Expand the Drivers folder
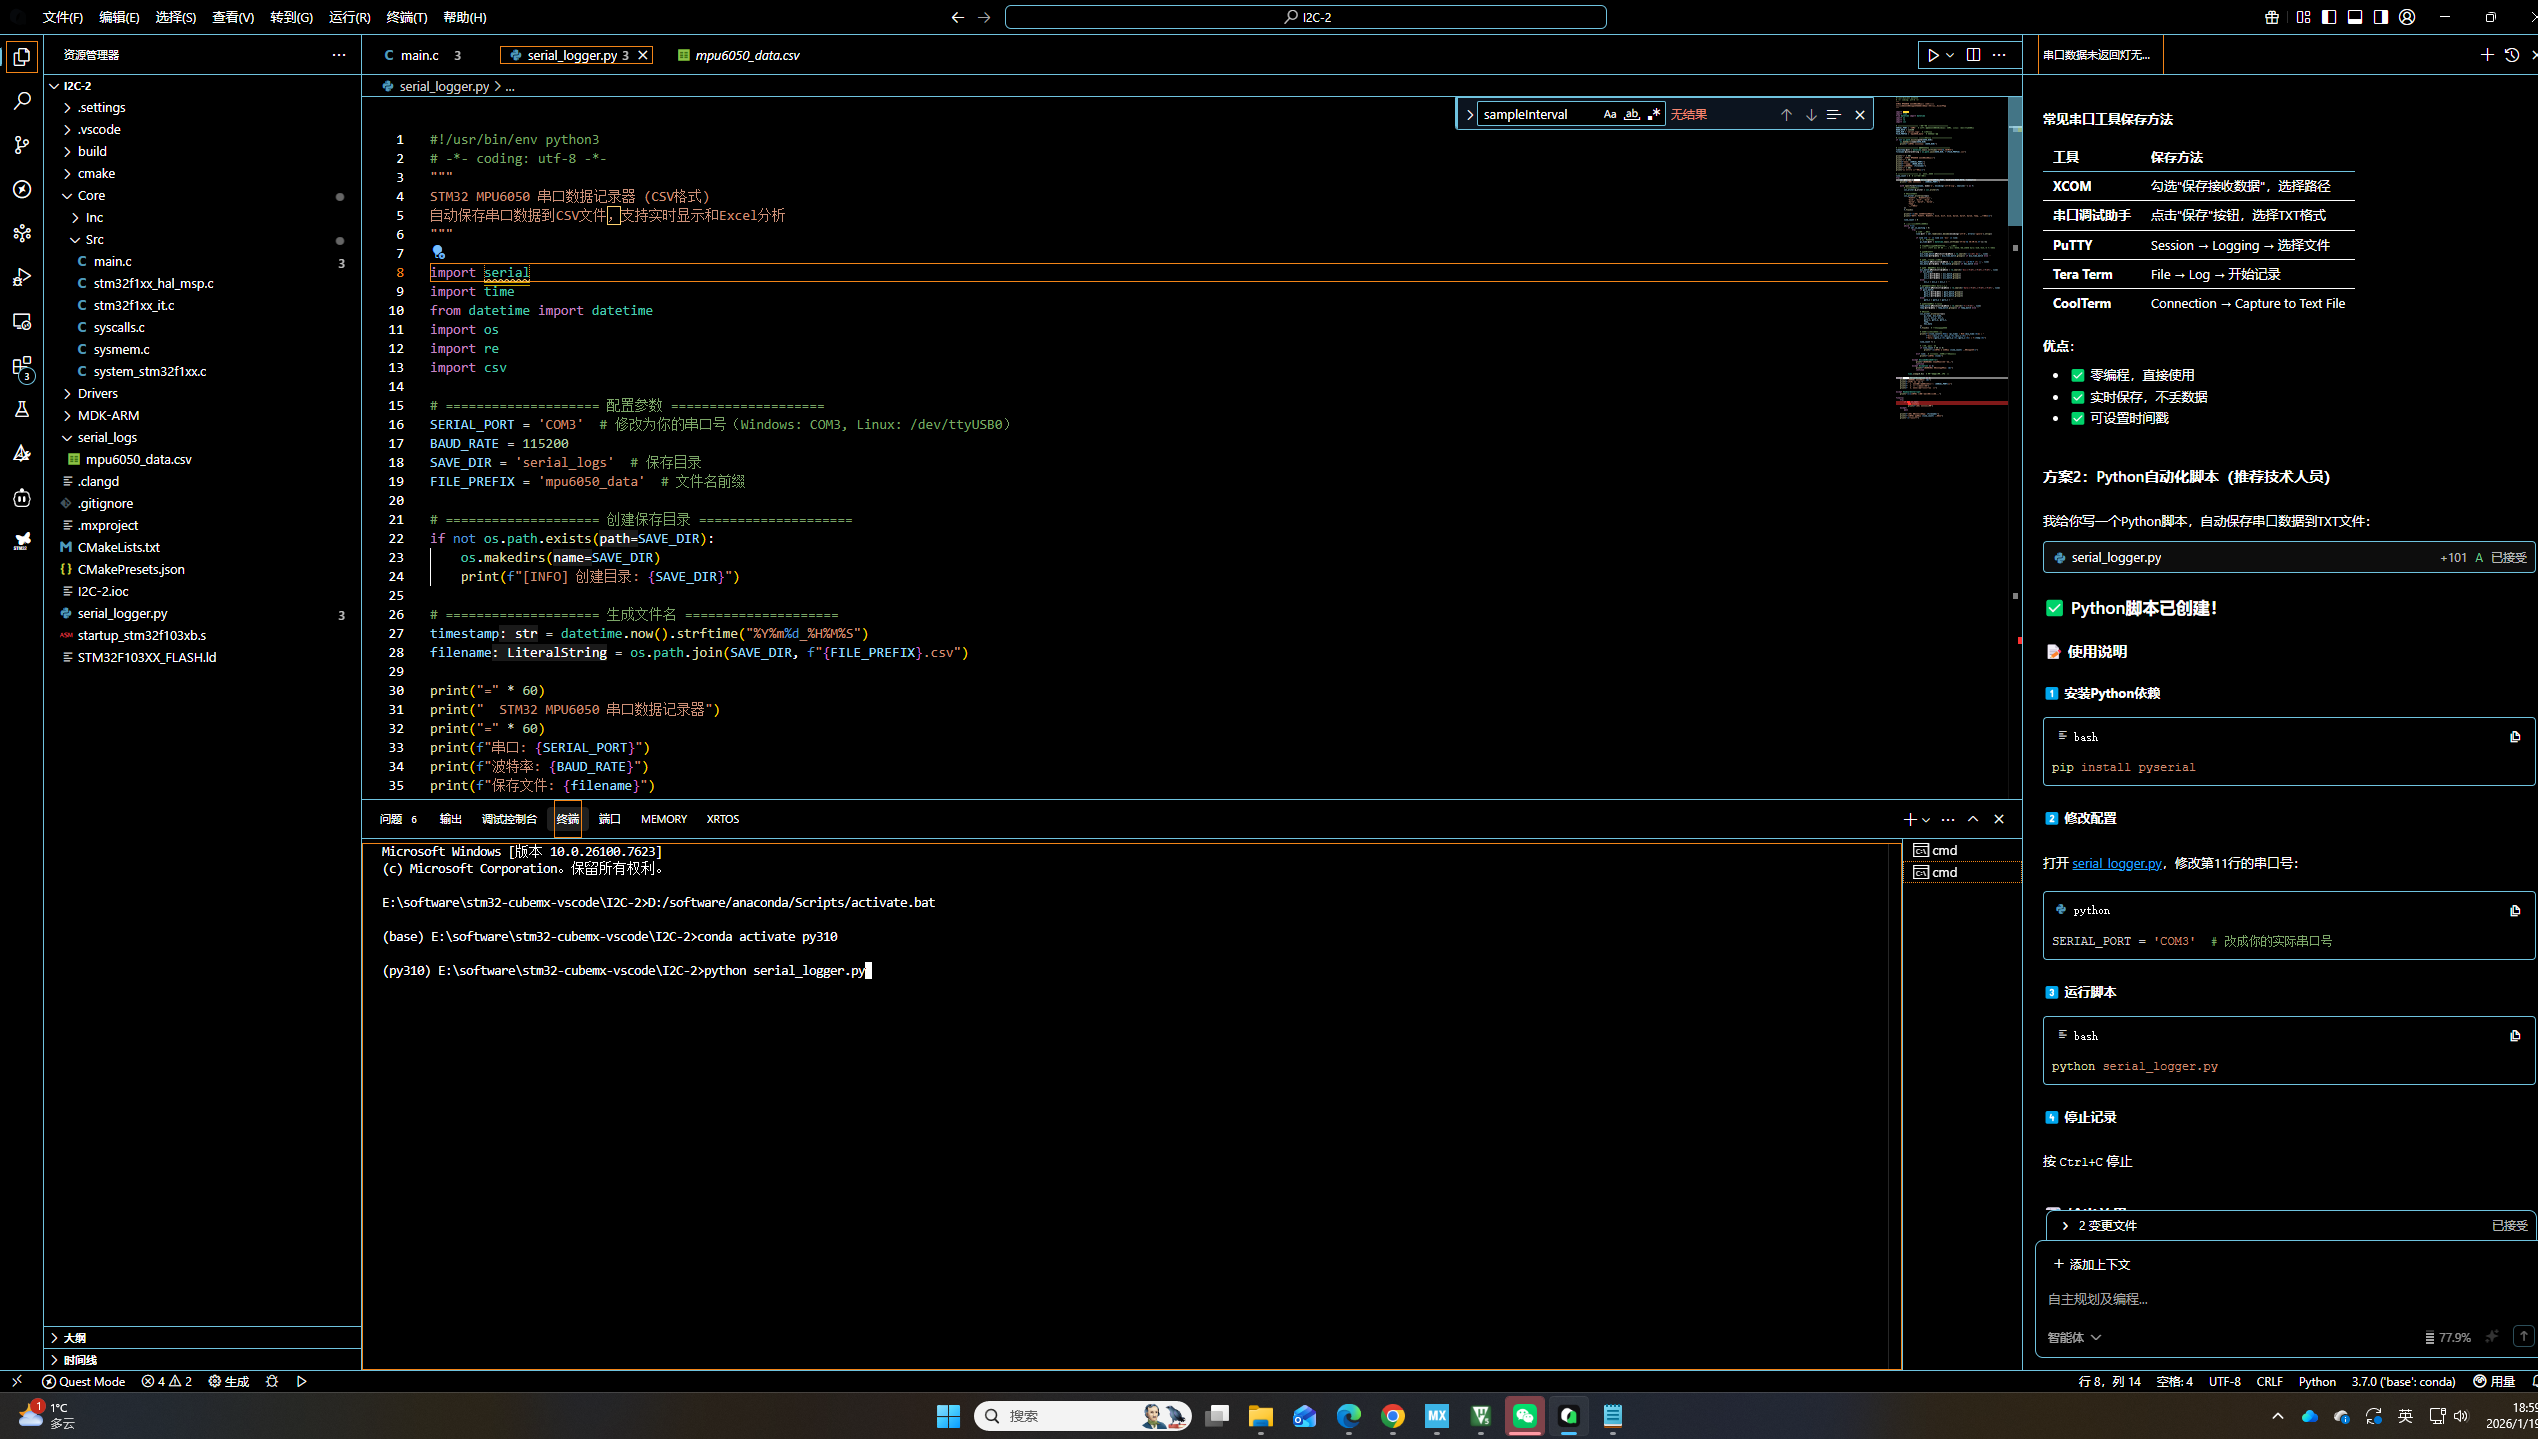This screenshot has height=1439, width=2538. [x=97, y=393]
